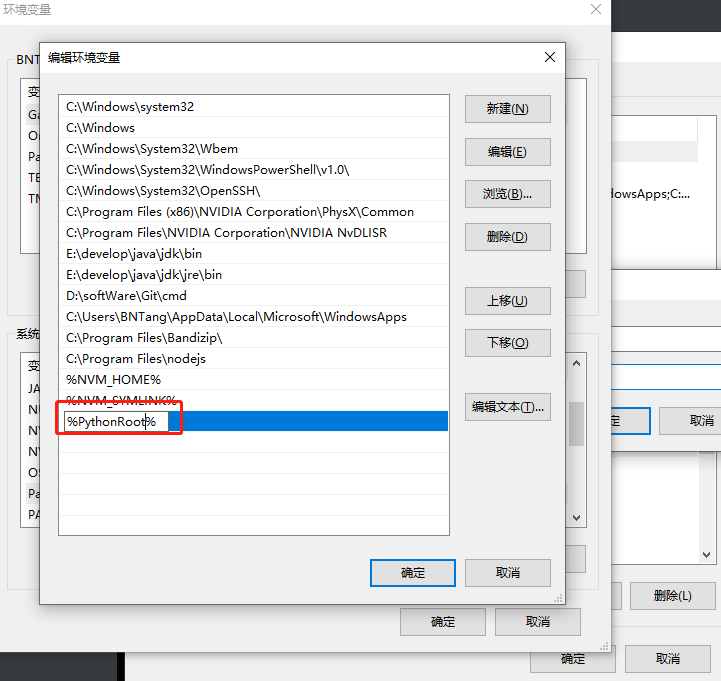Select the %NVM_HOME% entry

click(254, 380)
